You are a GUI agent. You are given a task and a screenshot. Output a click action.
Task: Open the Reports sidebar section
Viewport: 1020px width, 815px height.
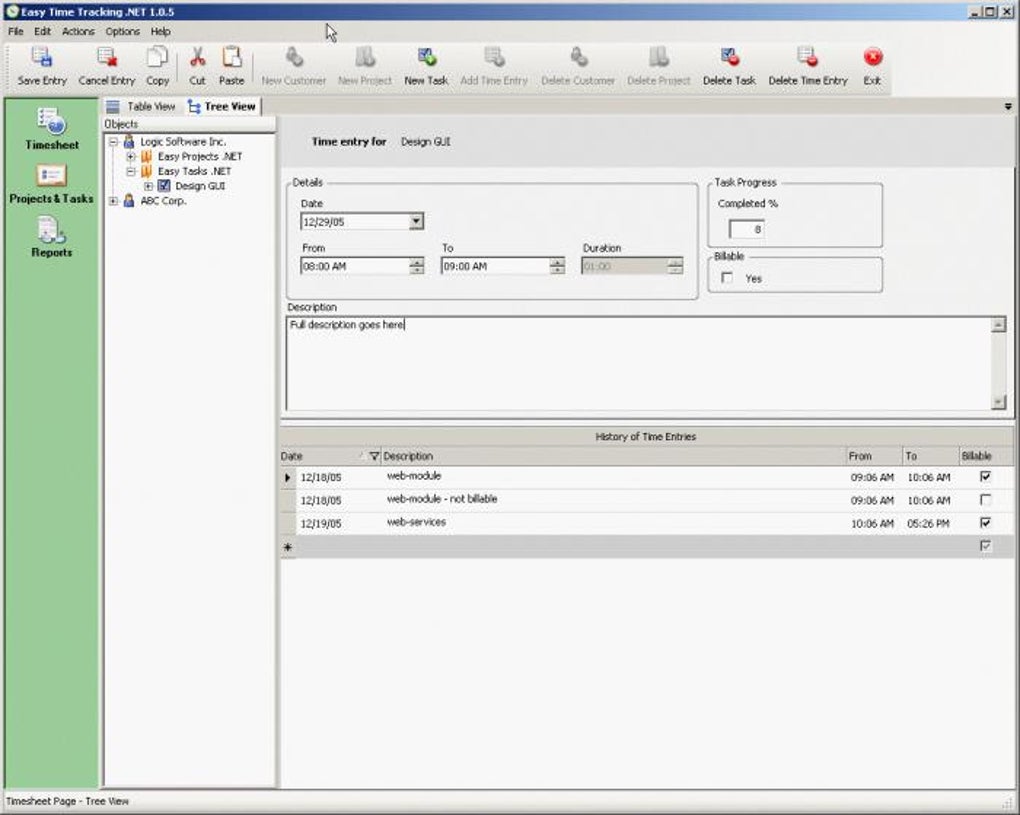tap(51, 238)
